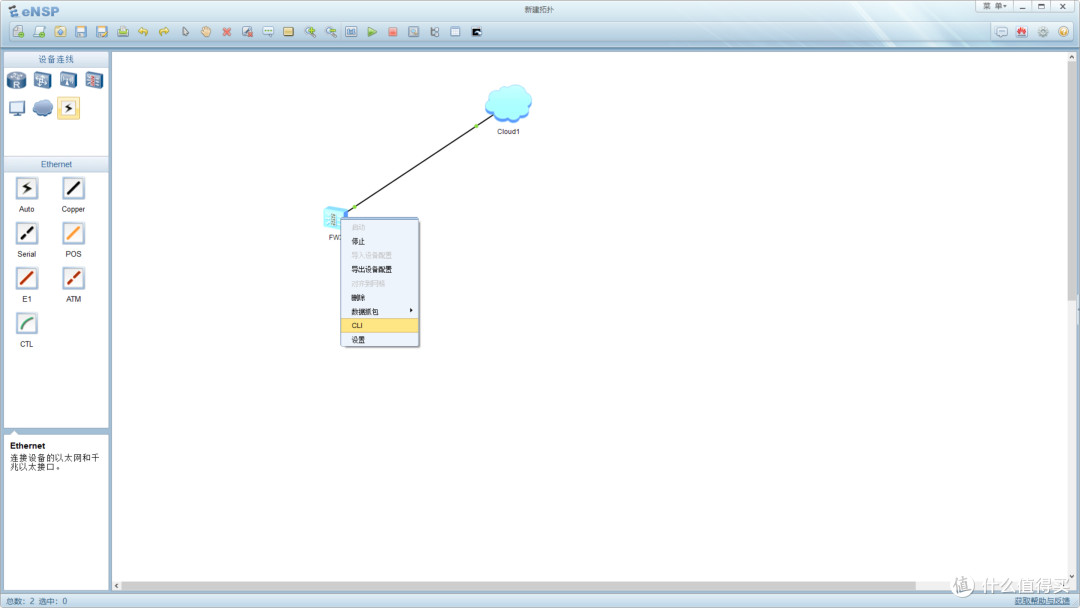Expand the 数据抓包 submenu
The image size is (1080, 608).
point(380,311)
